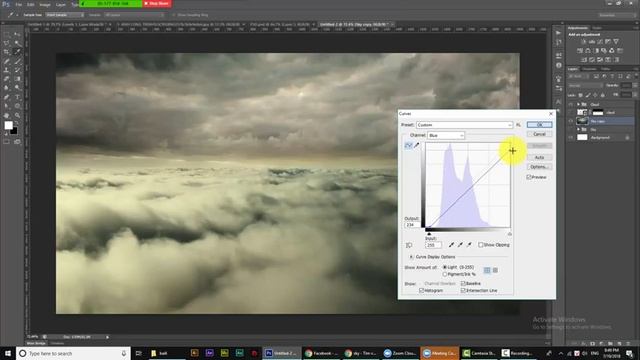Viewport: 640px width, 360px height.
Task: Select the Eraser tool
Action: 7,79
